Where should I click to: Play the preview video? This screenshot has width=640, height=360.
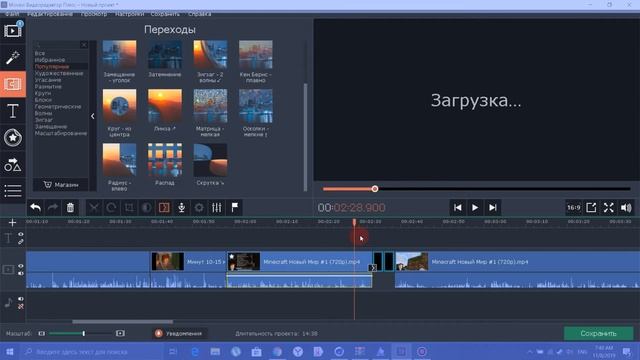[475, 208]
